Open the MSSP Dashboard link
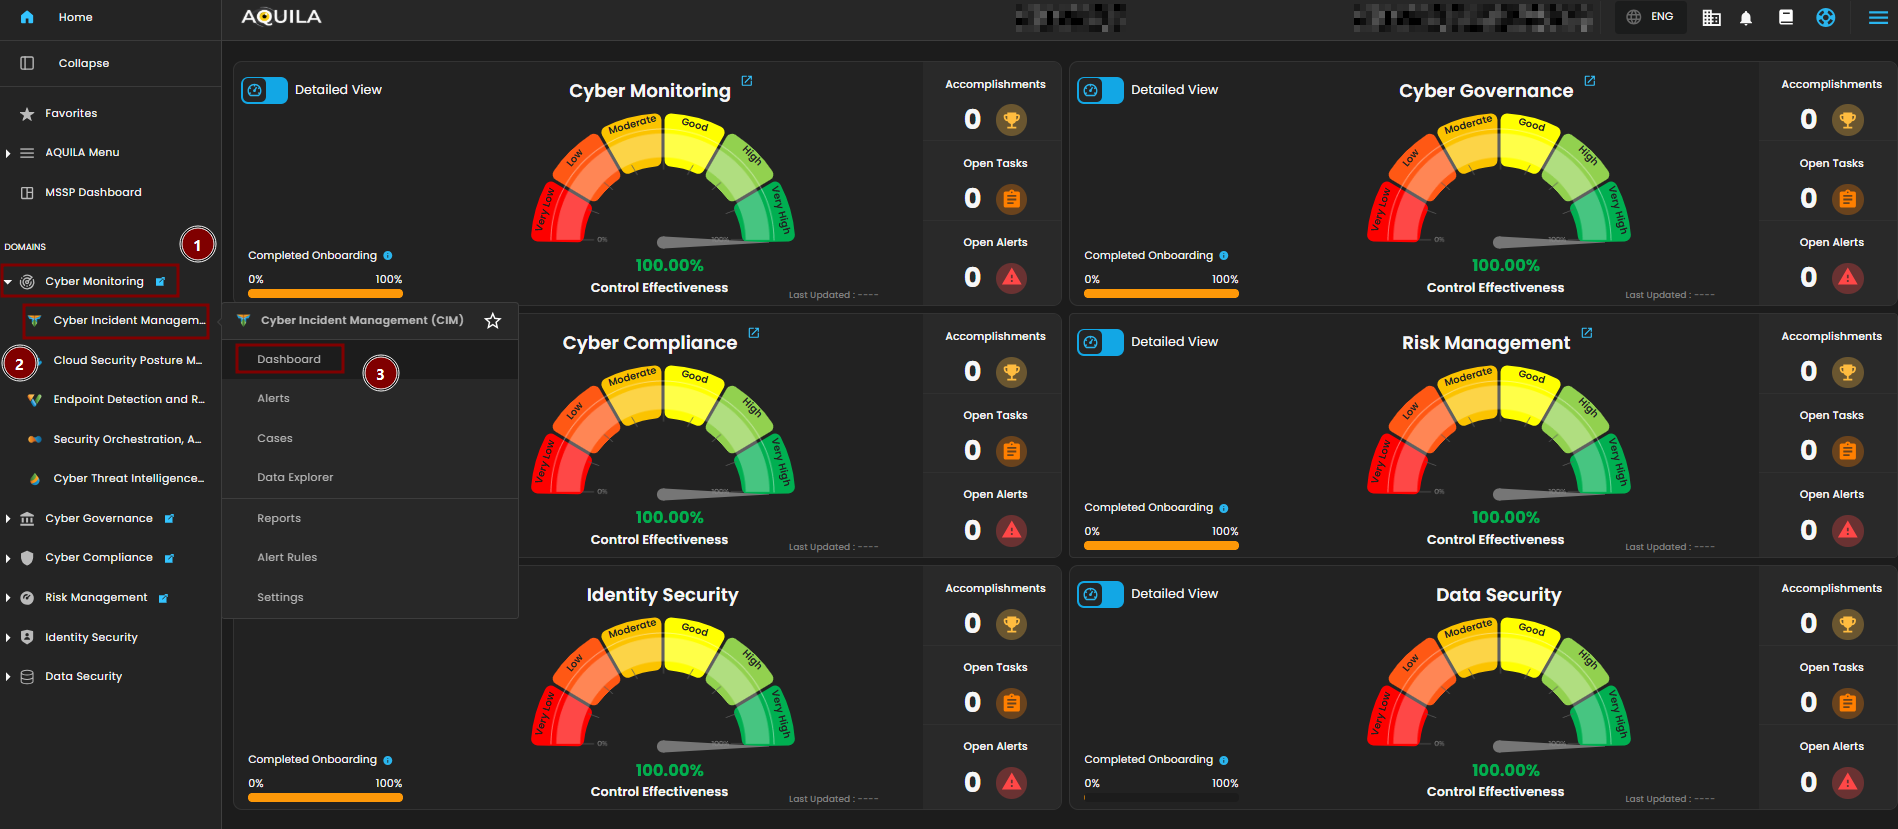The height and width of the screenshot is (829, 1898). (x=93, y=192)
